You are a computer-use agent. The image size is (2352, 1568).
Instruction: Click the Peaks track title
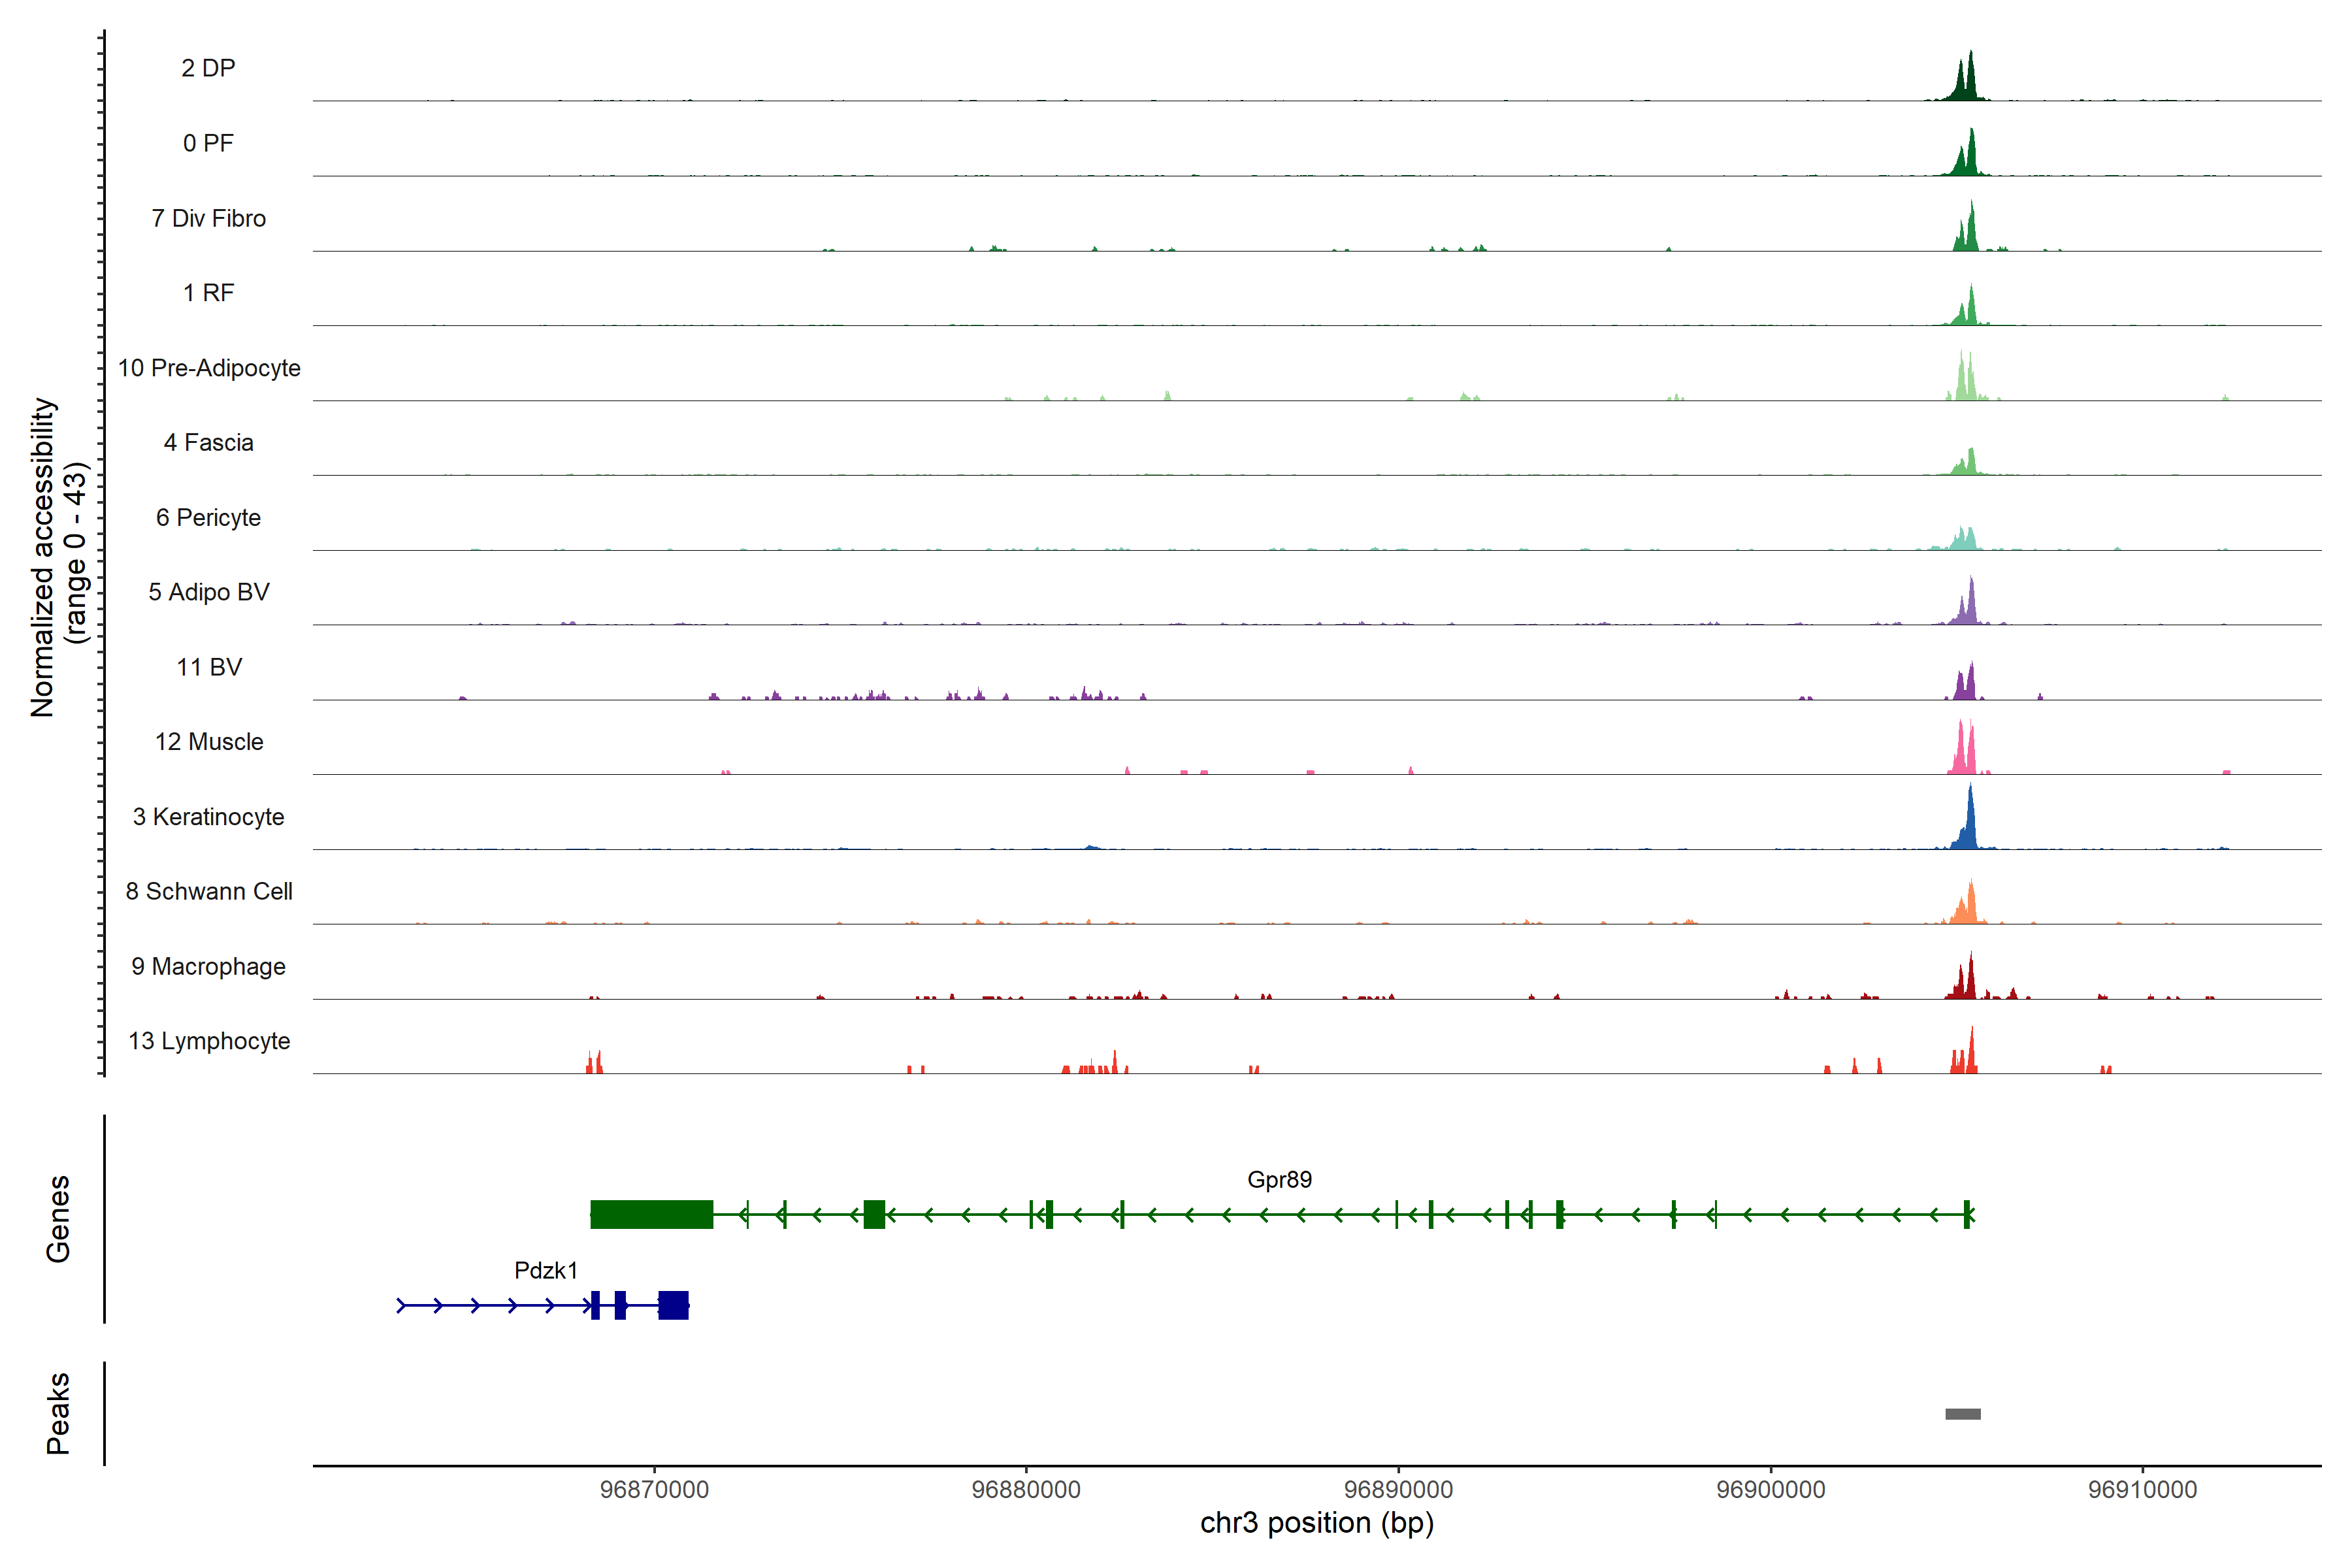(58, 1412)
